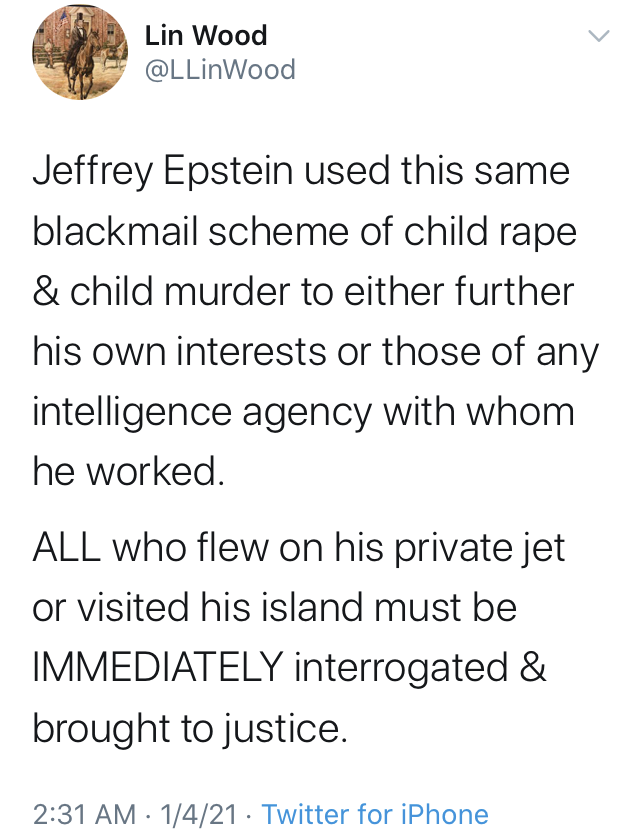Screen dimensions: 640x836
Task: Select the phrase 'intelligence agency' in tweet
Action: pos(202,414)
